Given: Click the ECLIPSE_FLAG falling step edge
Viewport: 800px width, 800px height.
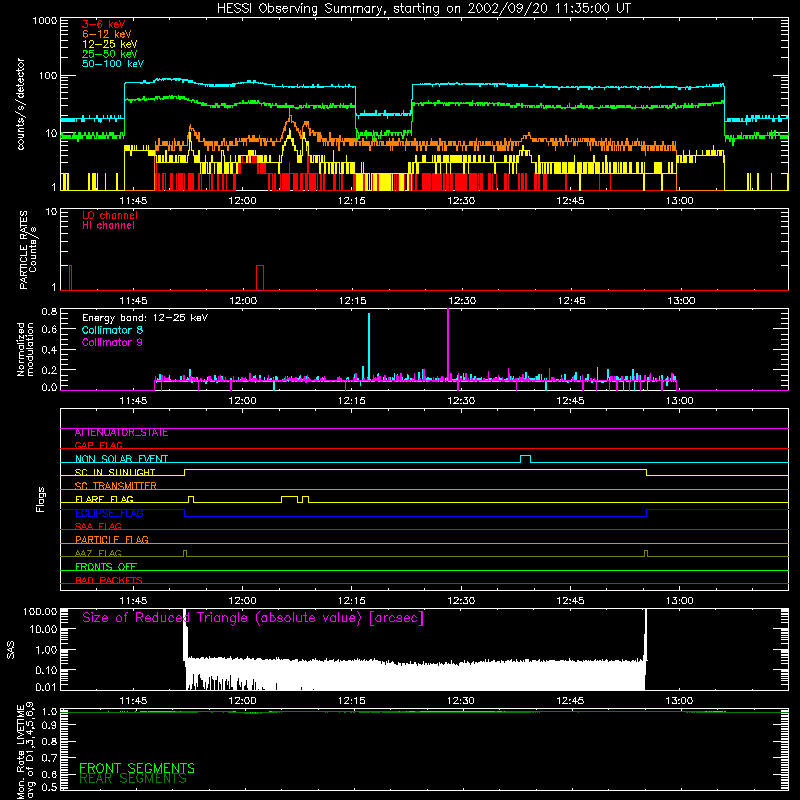Looking at the screenshot, I should click(x=184, y=513).
